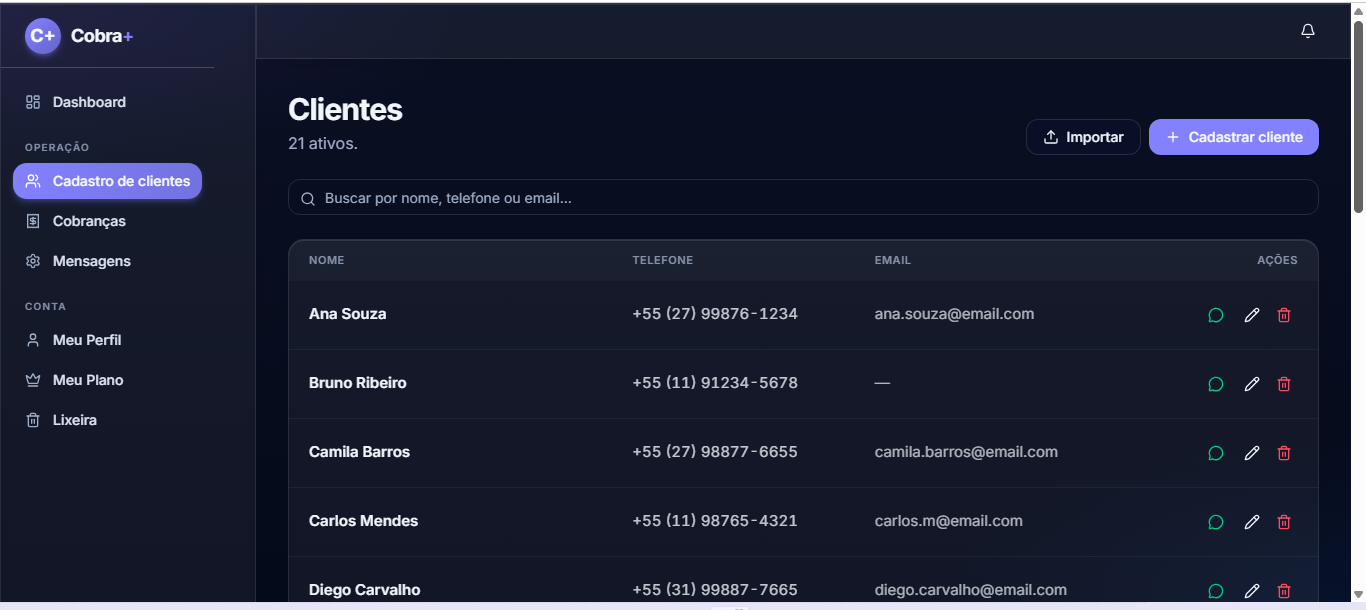Click the WhatsApp message icon for Ana Souza
1366x610 pixels.
point(1216,315)
